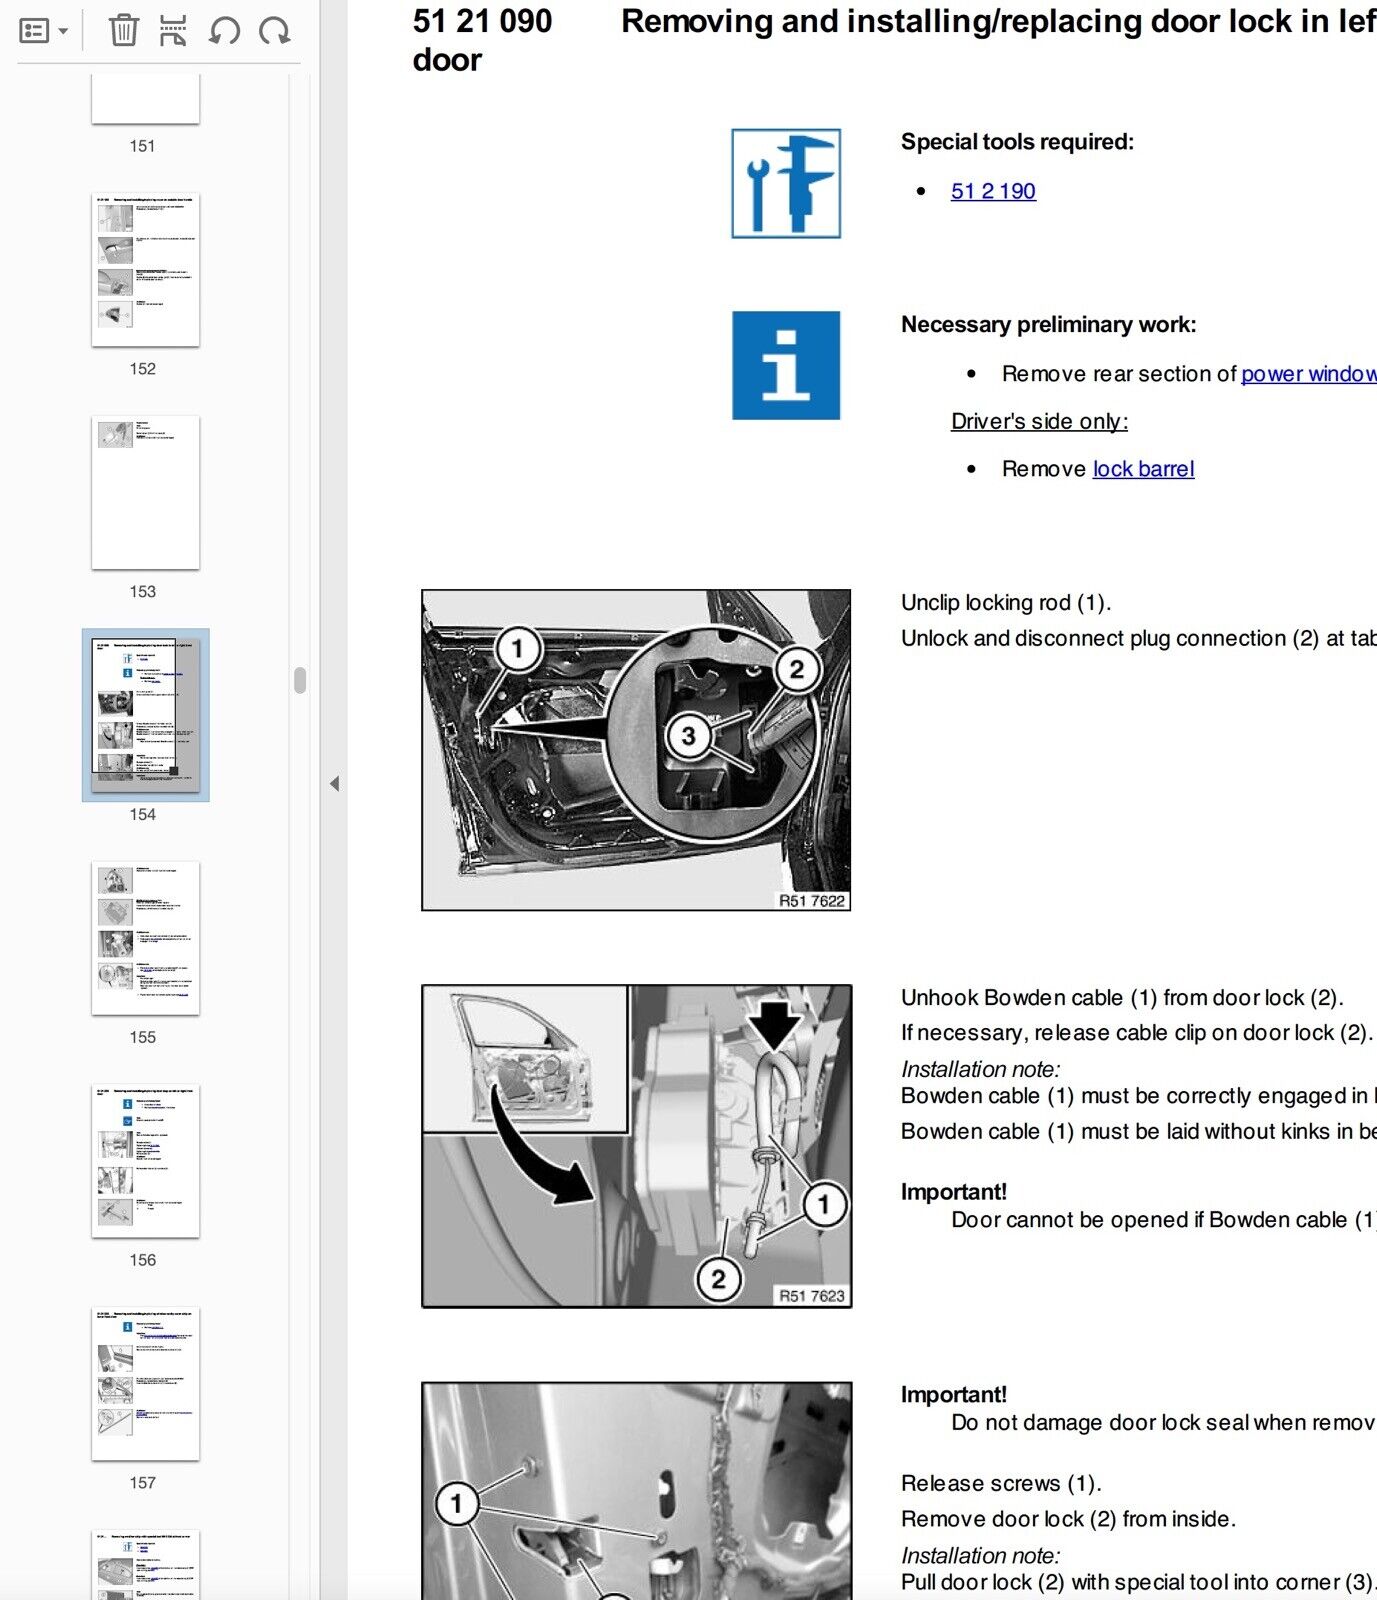This screenshot has width=1377, height=1600.
Task: Click the R51 7623 Bowden cable diagram
Action: pos(636,1146)
